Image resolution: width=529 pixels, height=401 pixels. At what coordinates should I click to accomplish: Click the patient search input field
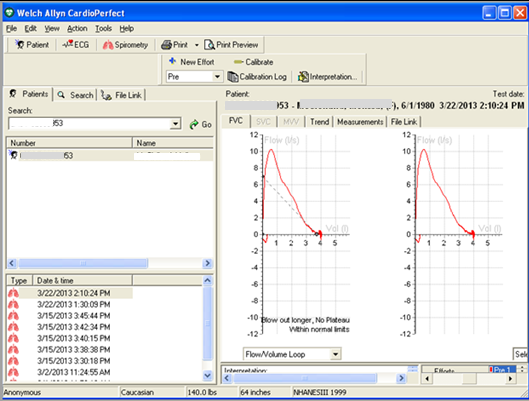pyautogui.click(x=89, y=123)
